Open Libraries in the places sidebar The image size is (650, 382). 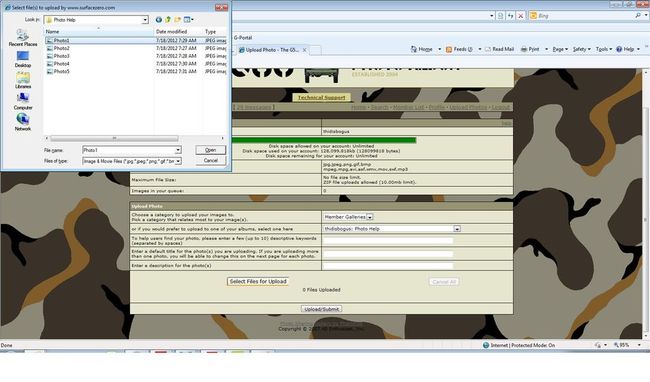click(x=23, y=80)
